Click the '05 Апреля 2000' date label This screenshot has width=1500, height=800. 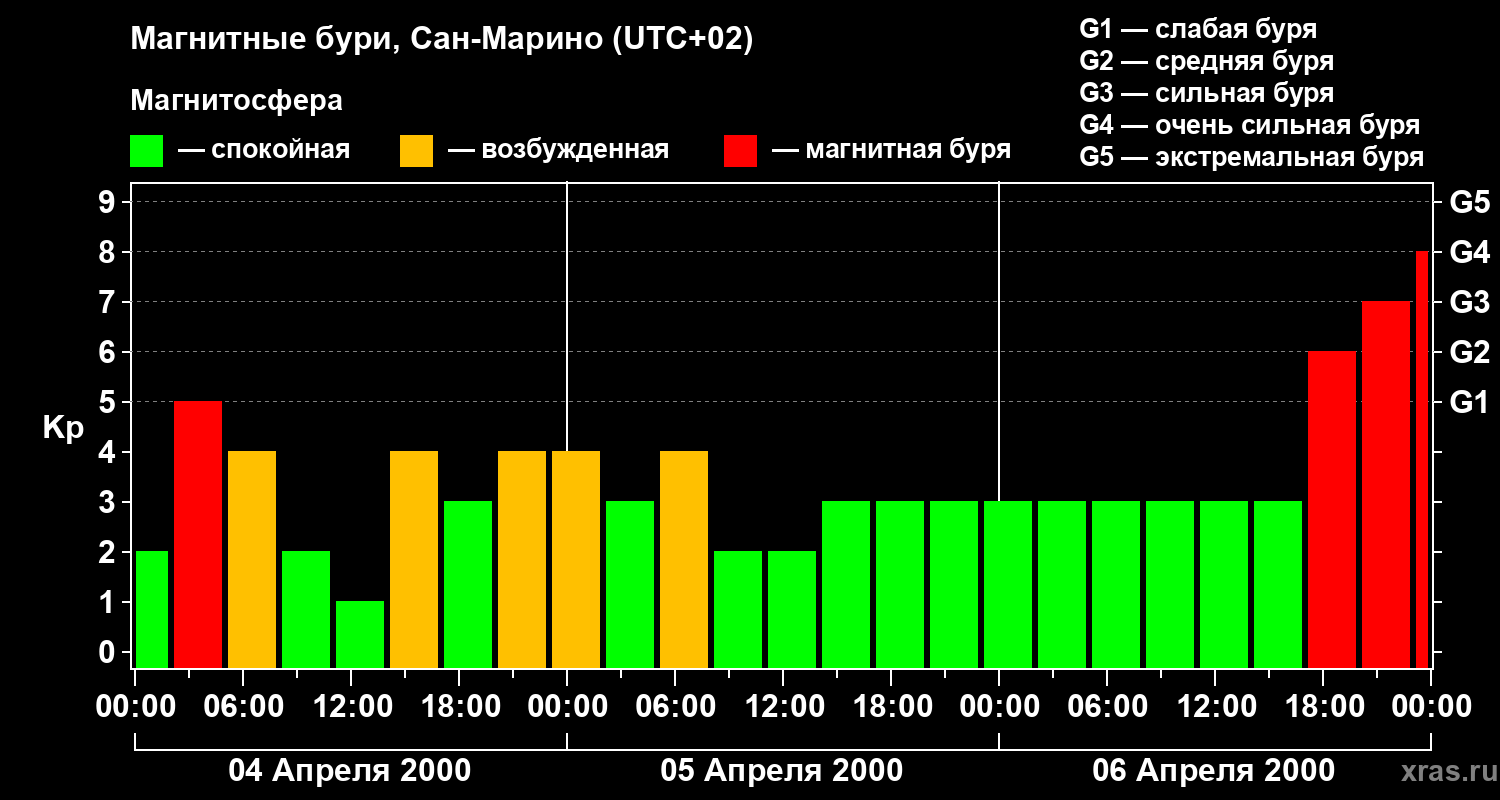coord(782,770)
